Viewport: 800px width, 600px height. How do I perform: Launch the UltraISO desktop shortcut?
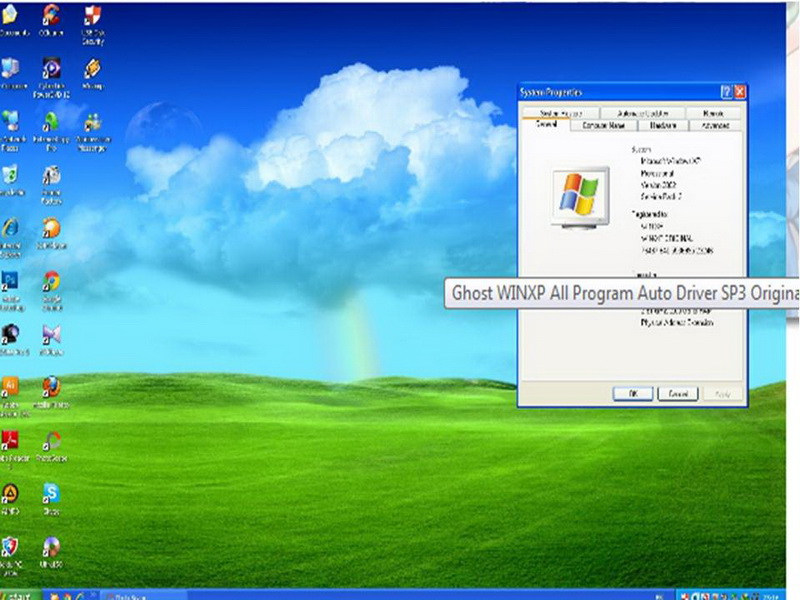(51, 548)
